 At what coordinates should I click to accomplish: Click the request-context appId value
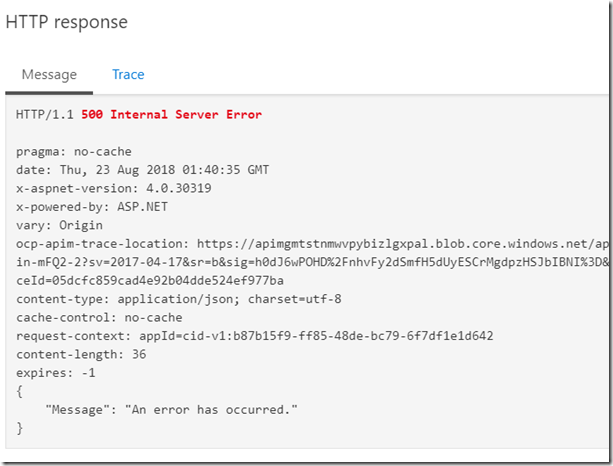point(316,336)
